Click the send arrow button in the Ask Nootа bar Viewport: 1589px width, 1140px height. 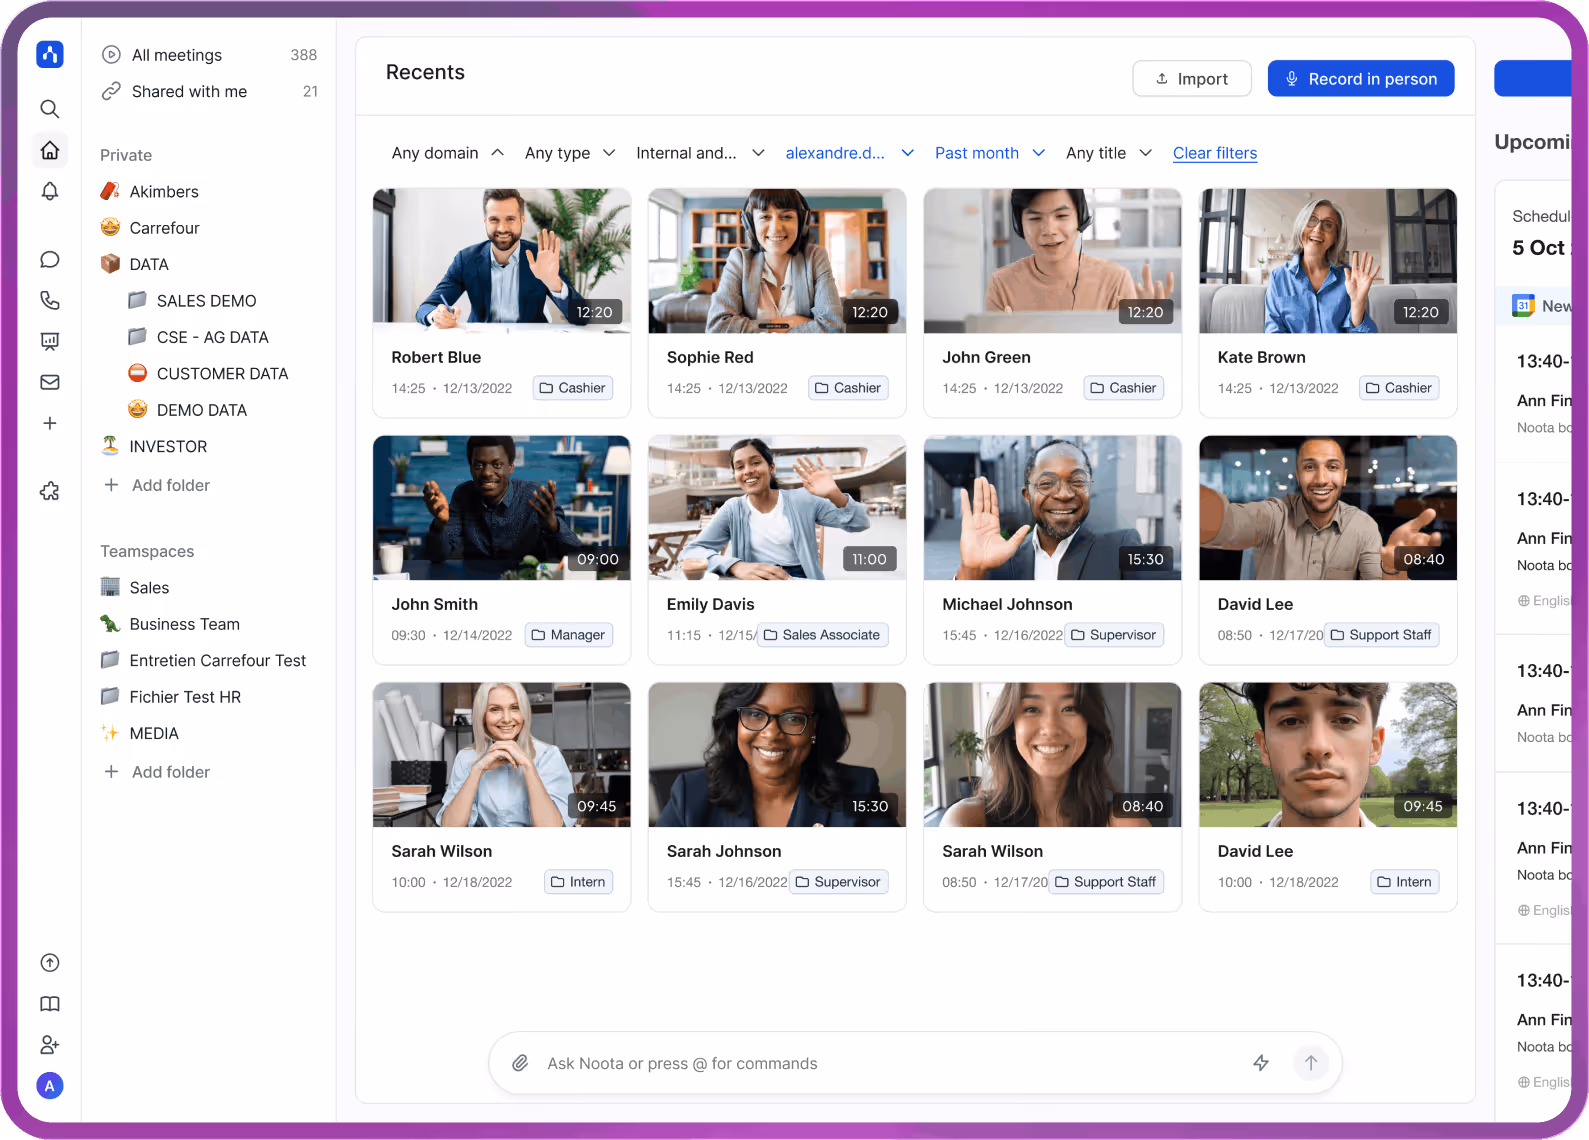1310,1062
